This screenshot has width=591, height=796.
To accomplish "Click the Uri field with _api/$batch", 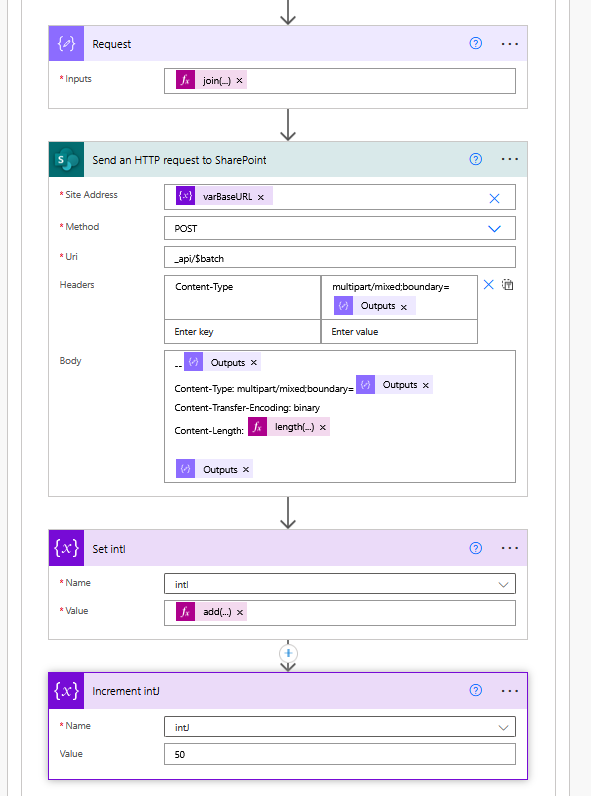I will tap(340, 257).
